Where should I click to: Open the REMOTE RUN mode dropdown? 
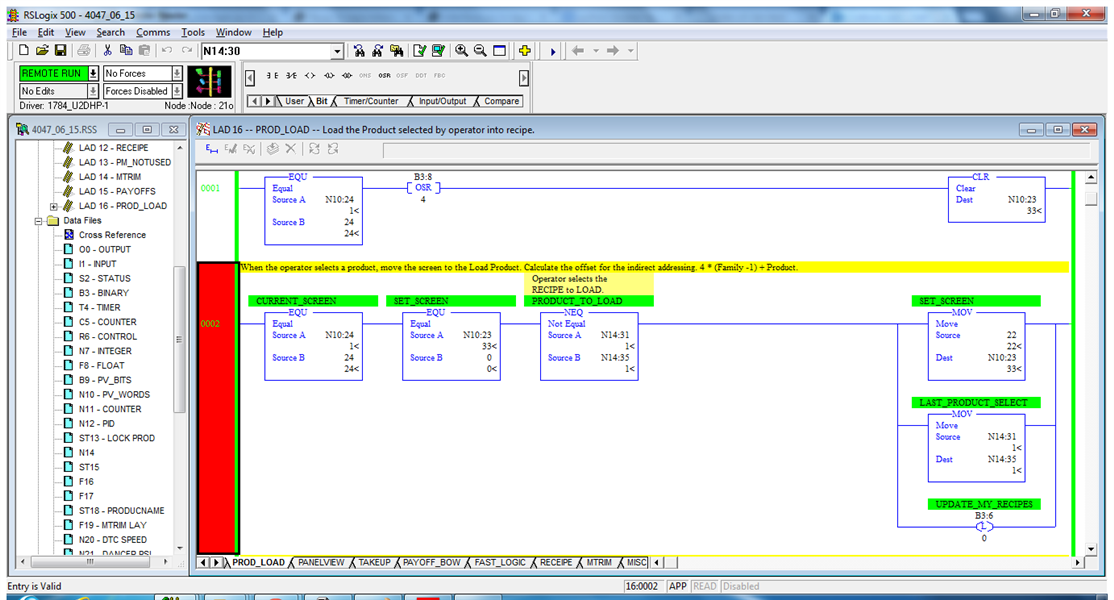[93, 73]
